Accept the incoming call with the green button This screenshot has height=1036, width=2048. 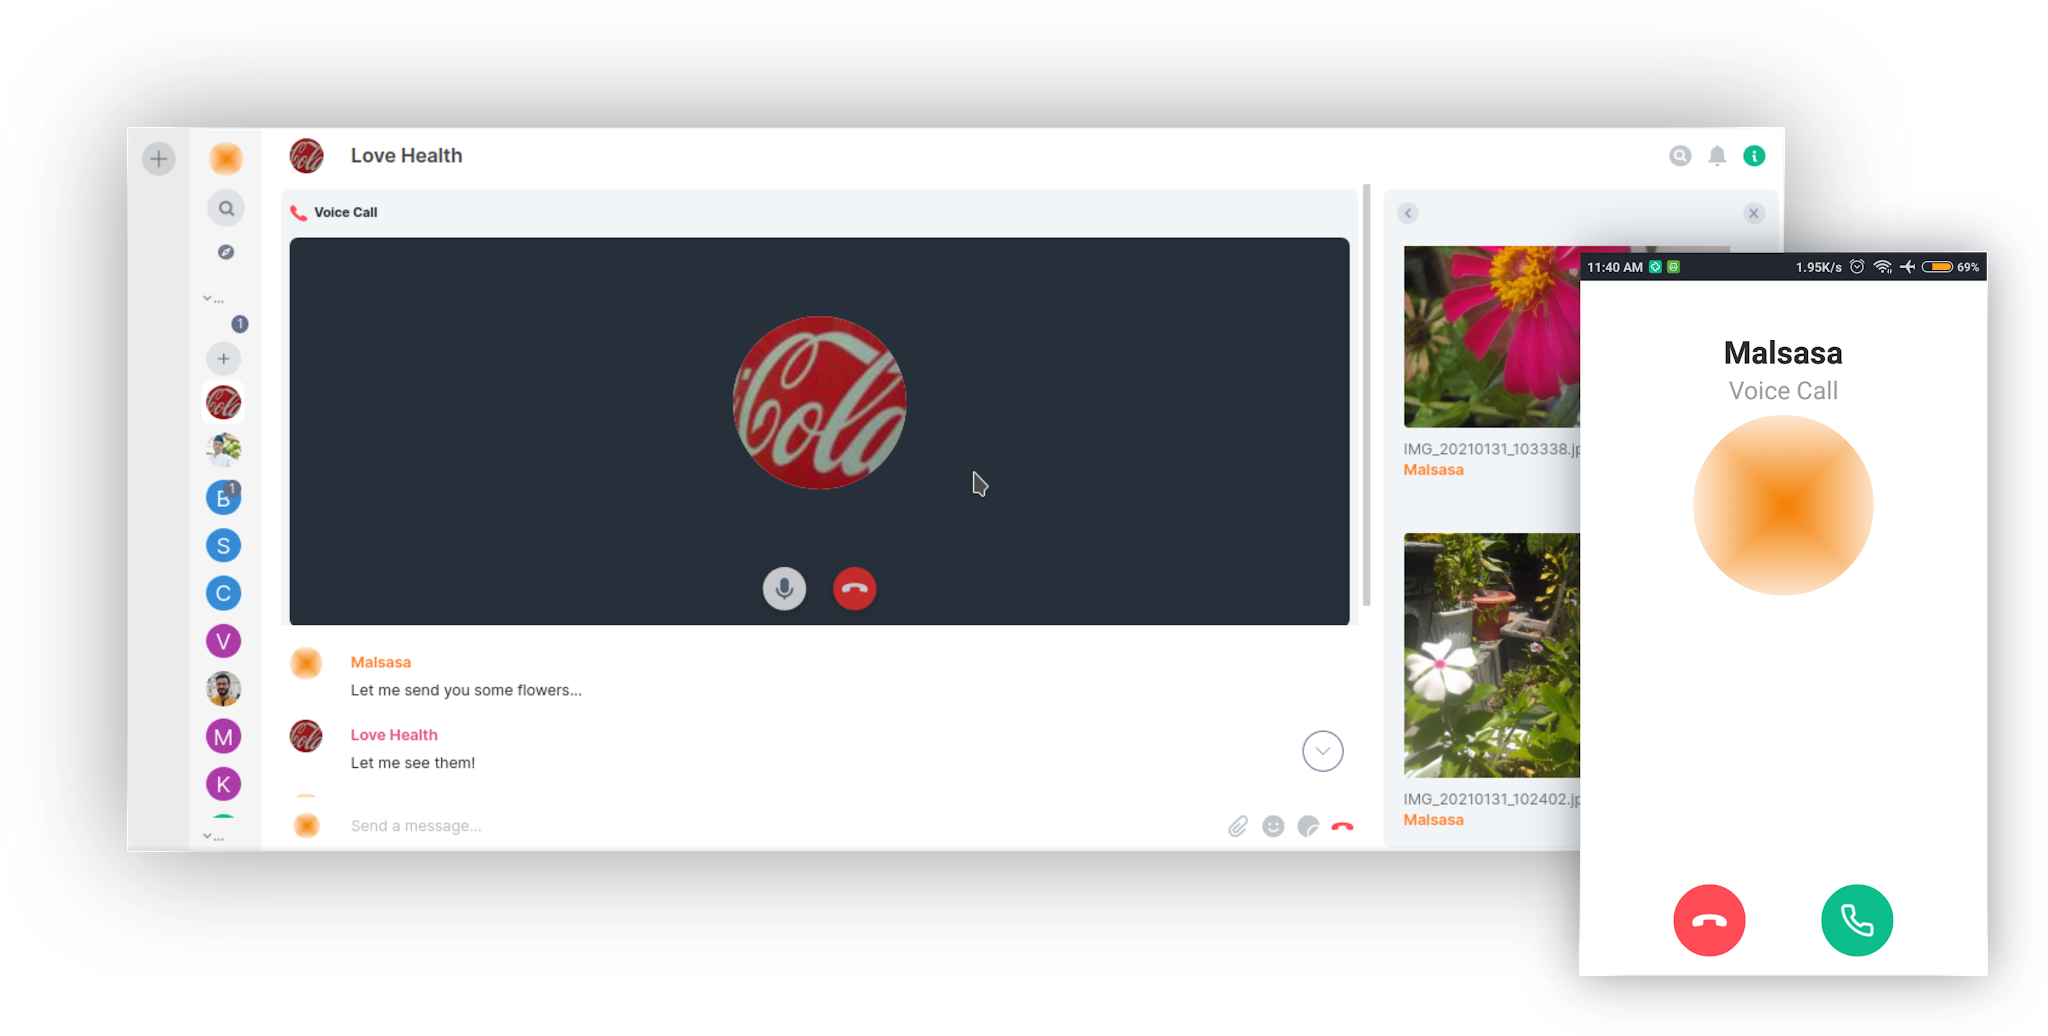pyautogui.click(x=1857, y=920)
